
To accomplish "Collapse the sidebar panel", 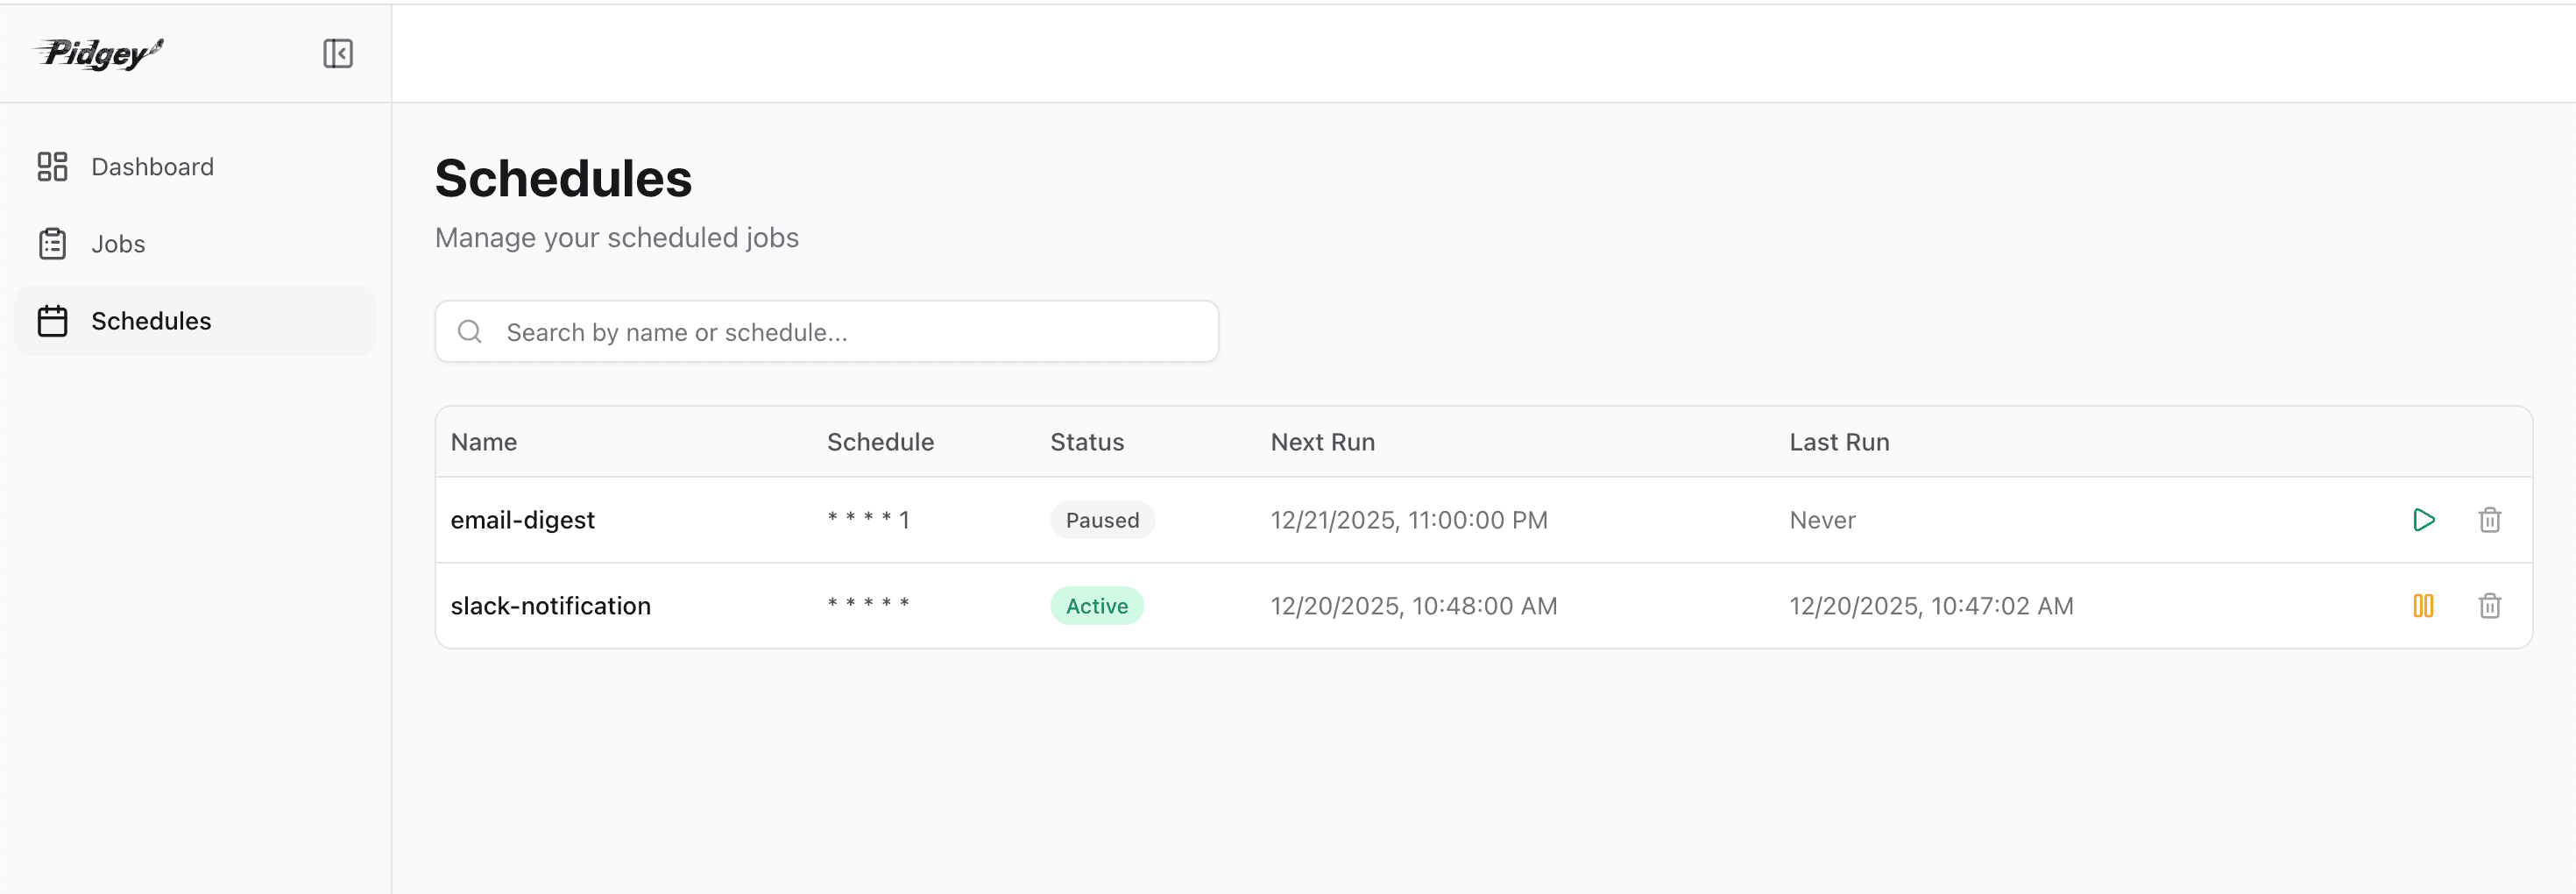I will click(338, 53).
